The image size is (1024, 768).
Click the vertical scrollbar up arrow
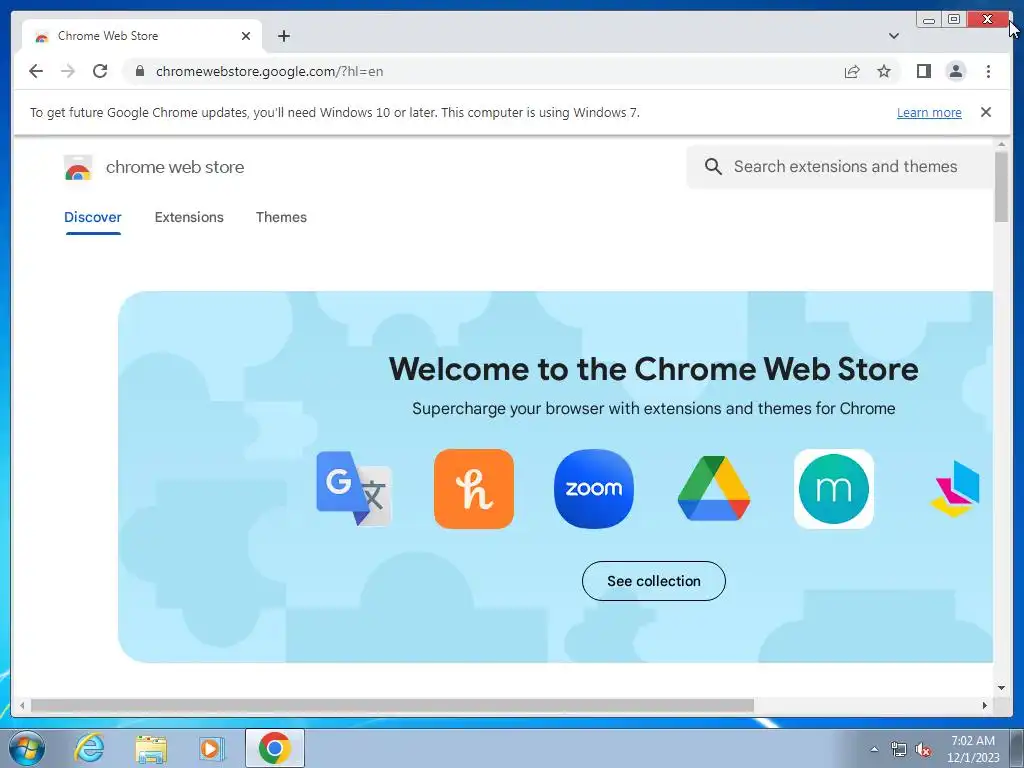[1001, 144]
